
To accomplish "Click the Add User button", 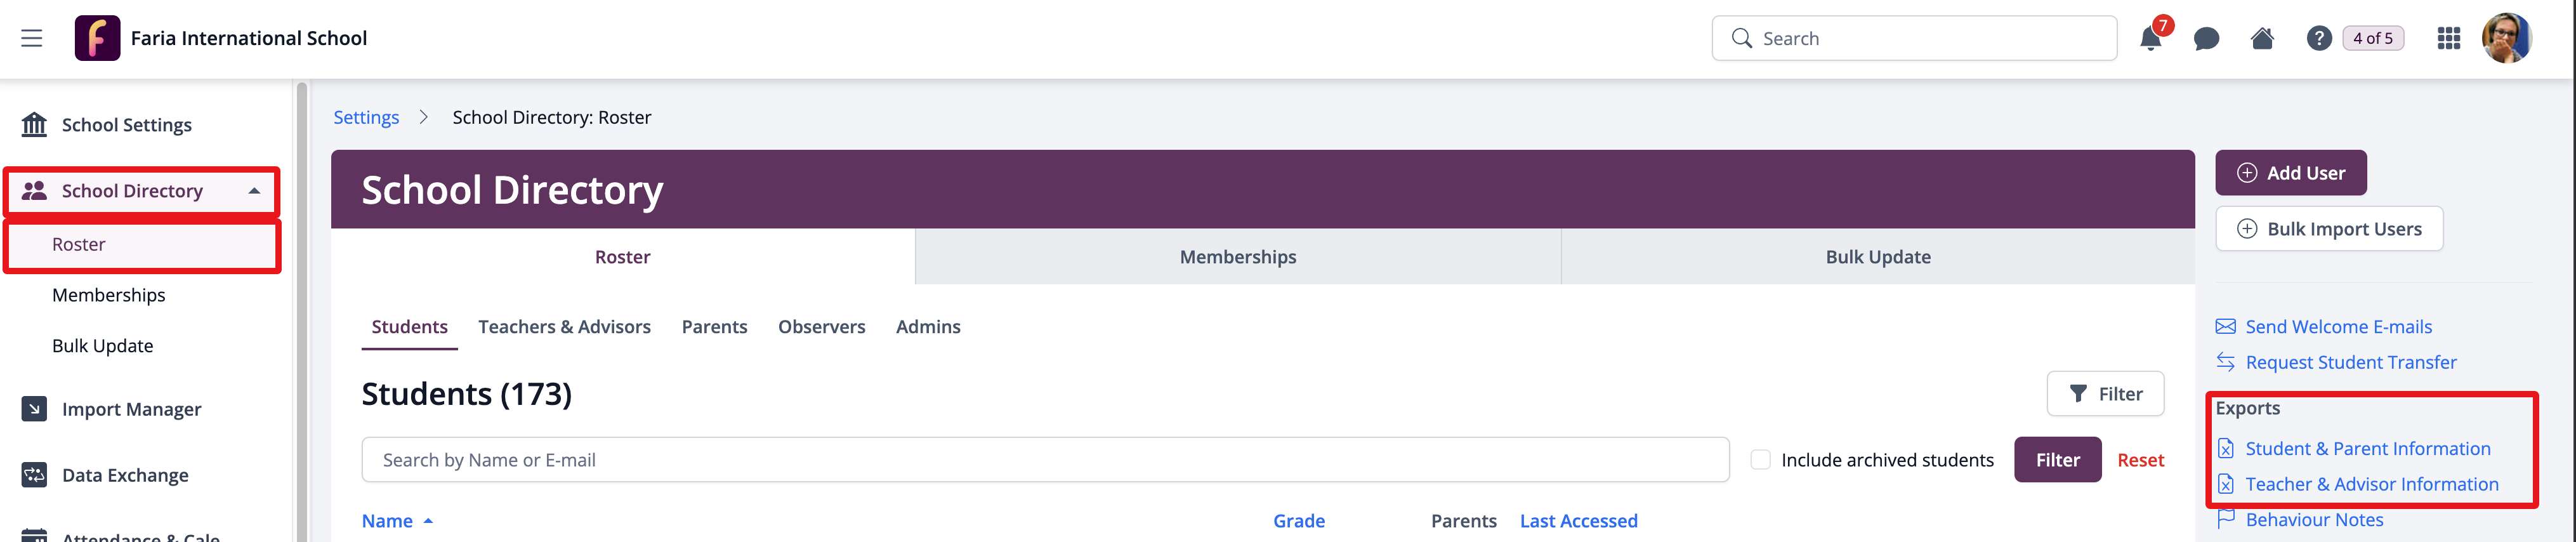I will pos(2290,173).
